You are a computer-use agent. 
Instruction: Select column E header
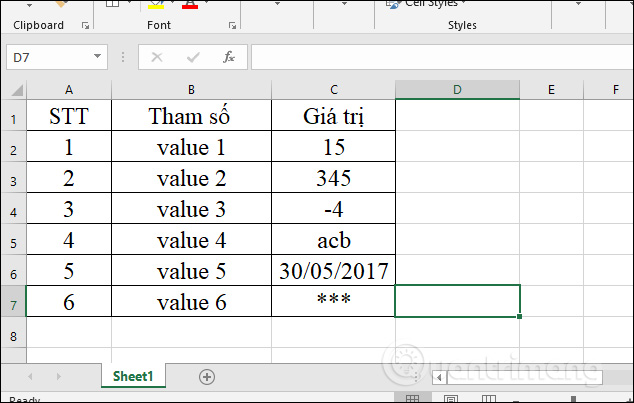pyautogui.click(x=552, y=90)
